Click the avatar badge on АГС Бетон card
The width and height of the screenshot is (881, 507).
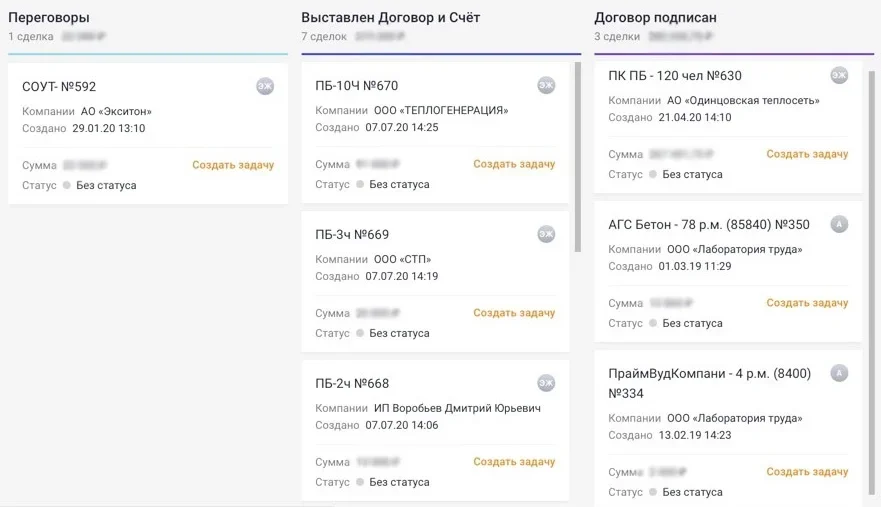(839, 224)
